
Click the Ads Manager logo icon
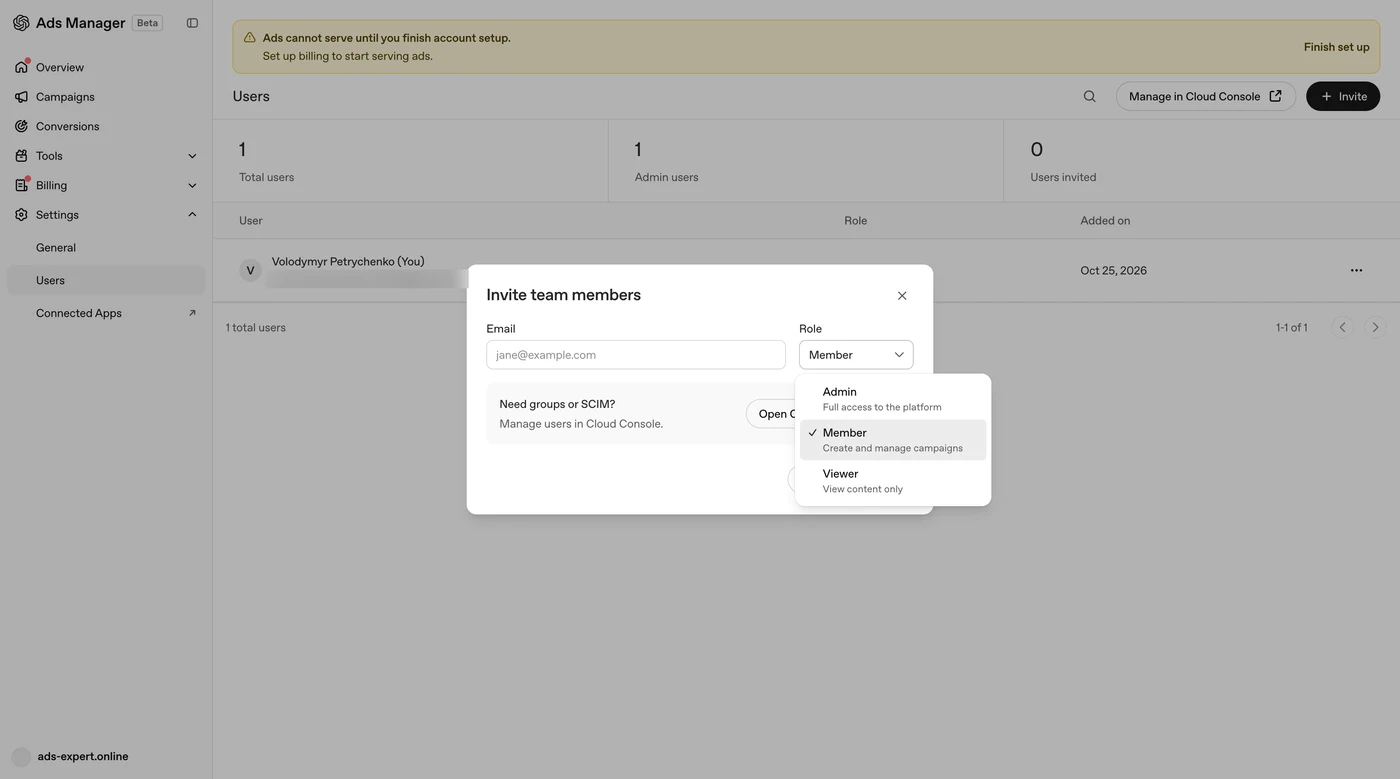point(21,23)
